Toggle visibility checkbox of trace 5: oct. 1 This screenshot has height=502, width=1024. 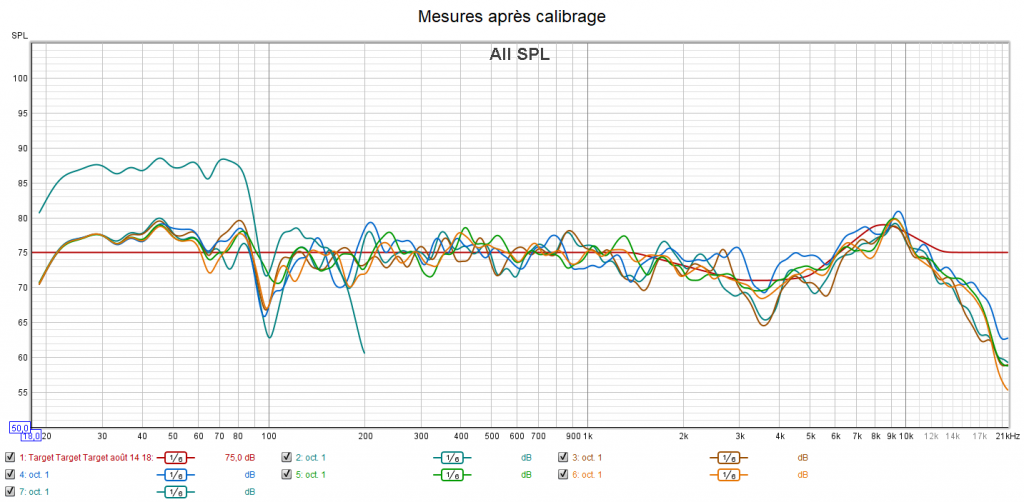[x=287, y=474]
